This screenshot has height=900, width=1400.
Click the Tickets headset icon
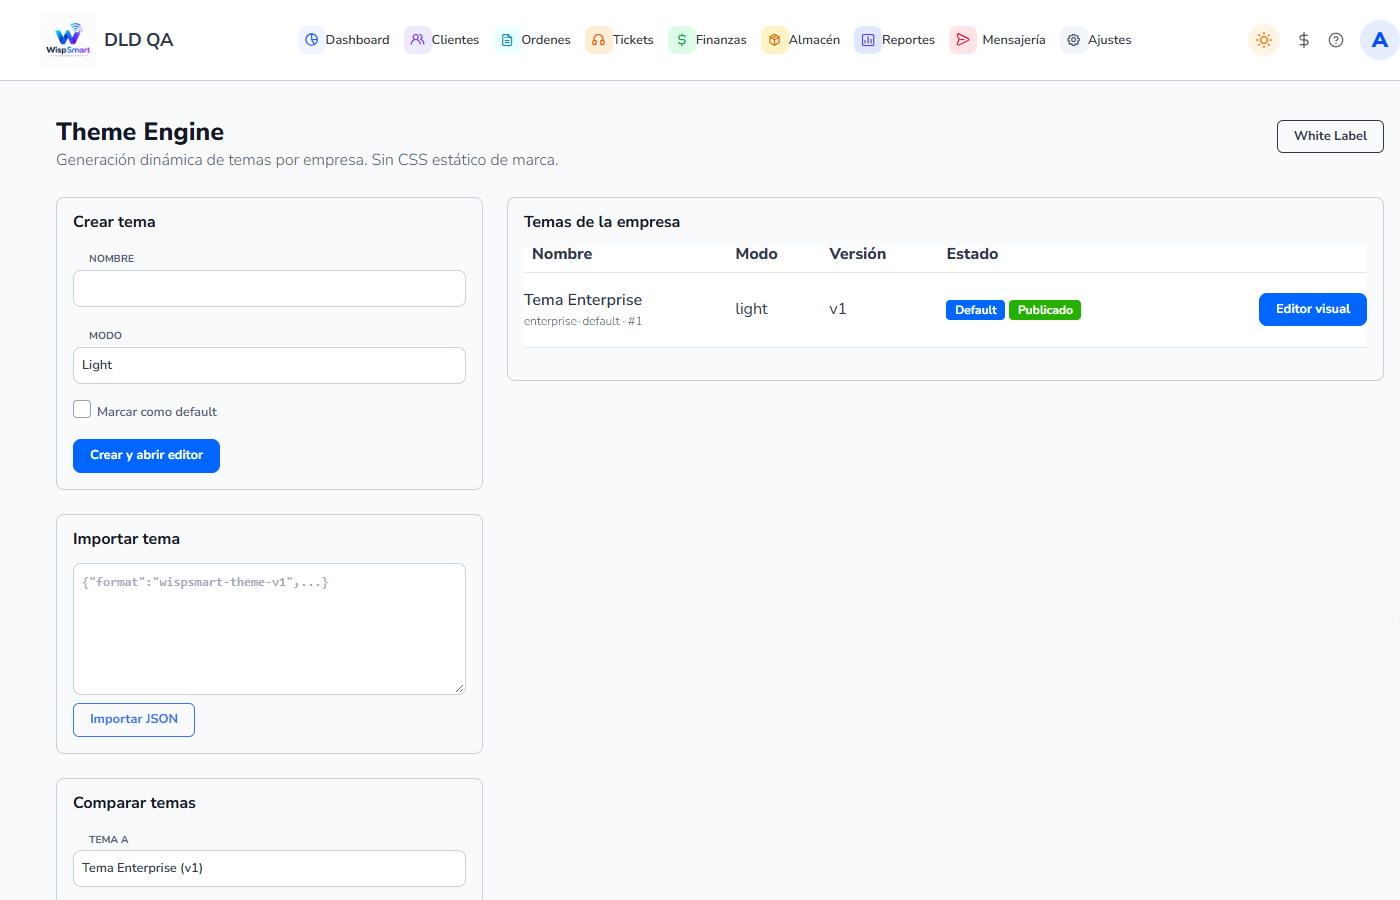[x=598, y=40]
